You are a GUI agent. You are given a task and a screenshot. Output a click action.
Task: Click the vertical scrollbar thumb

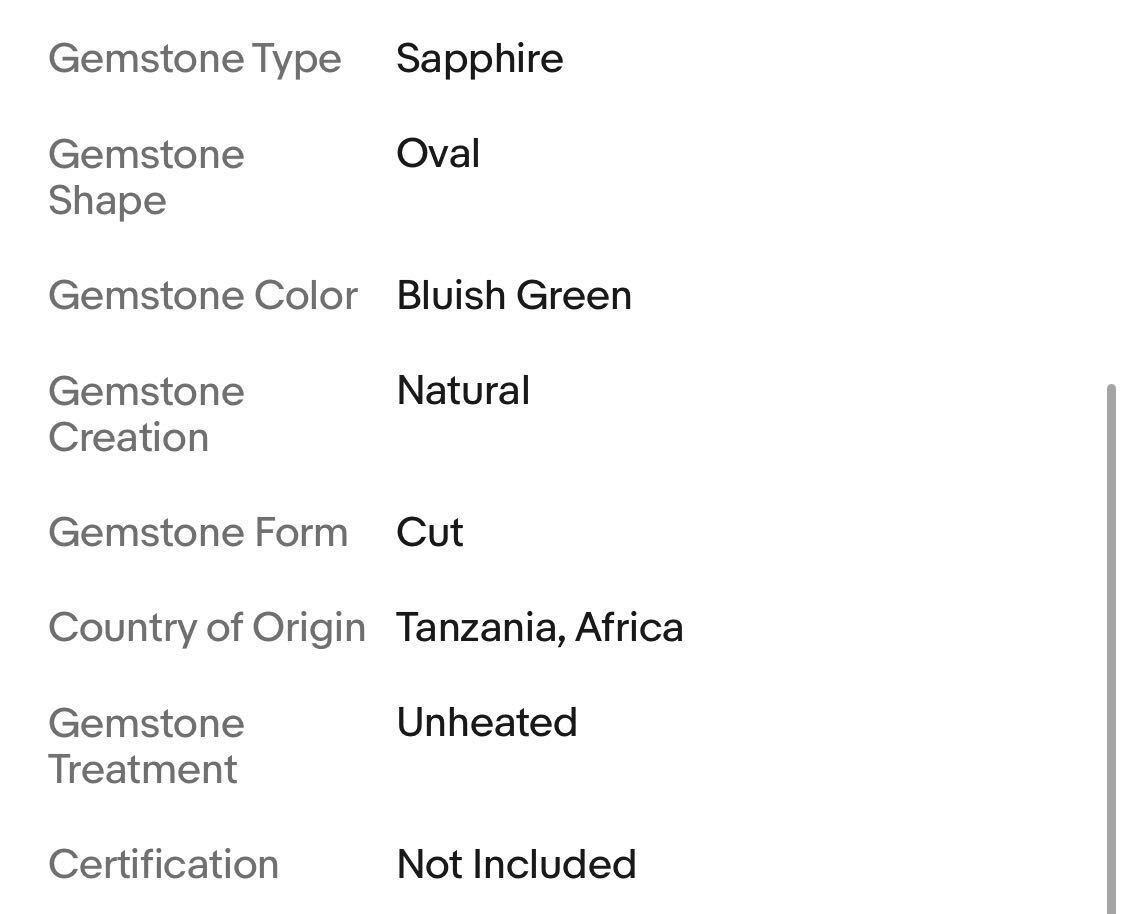pos(1111,650)
